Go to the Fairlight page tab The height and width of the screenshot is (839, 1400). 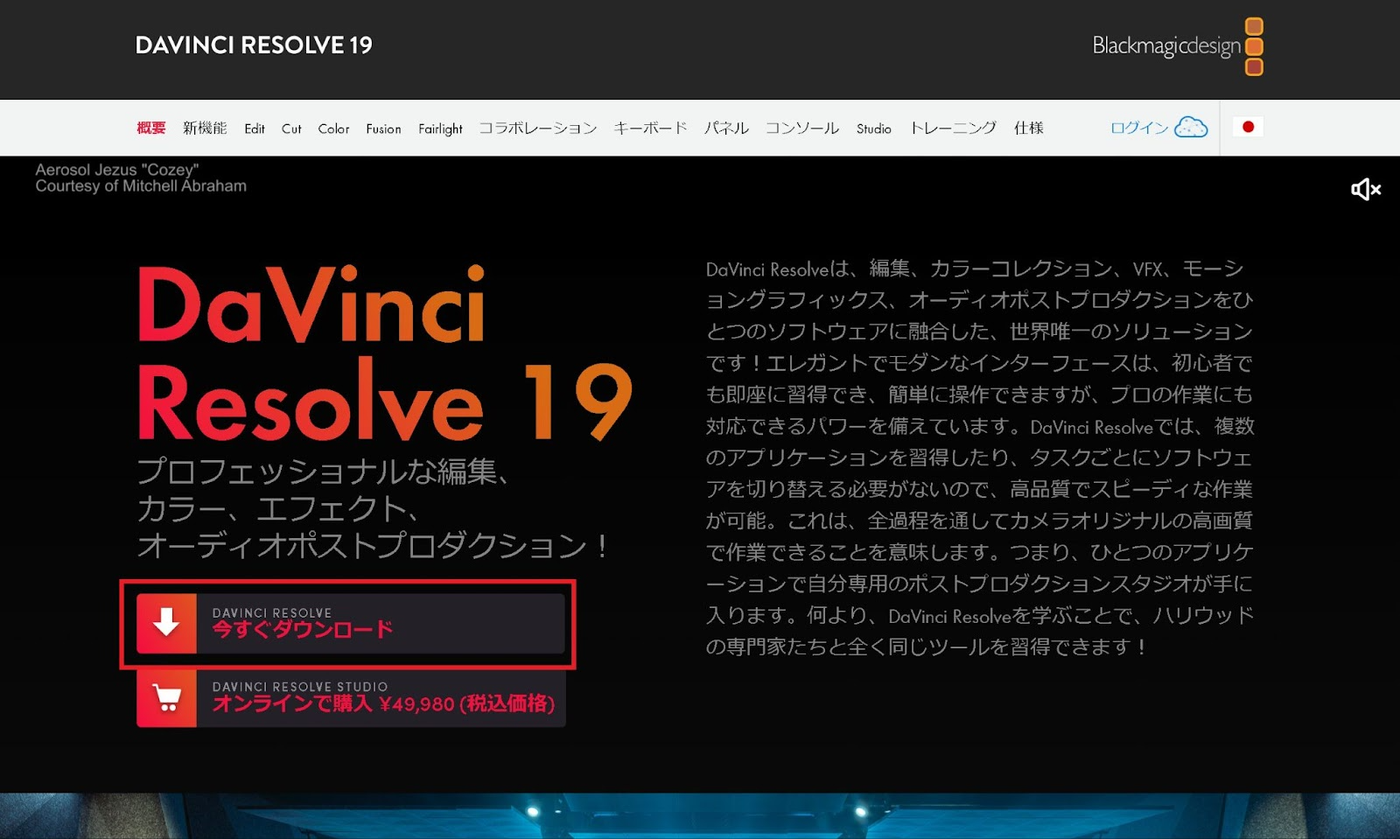pyautogui.click(x=440, y=128)
